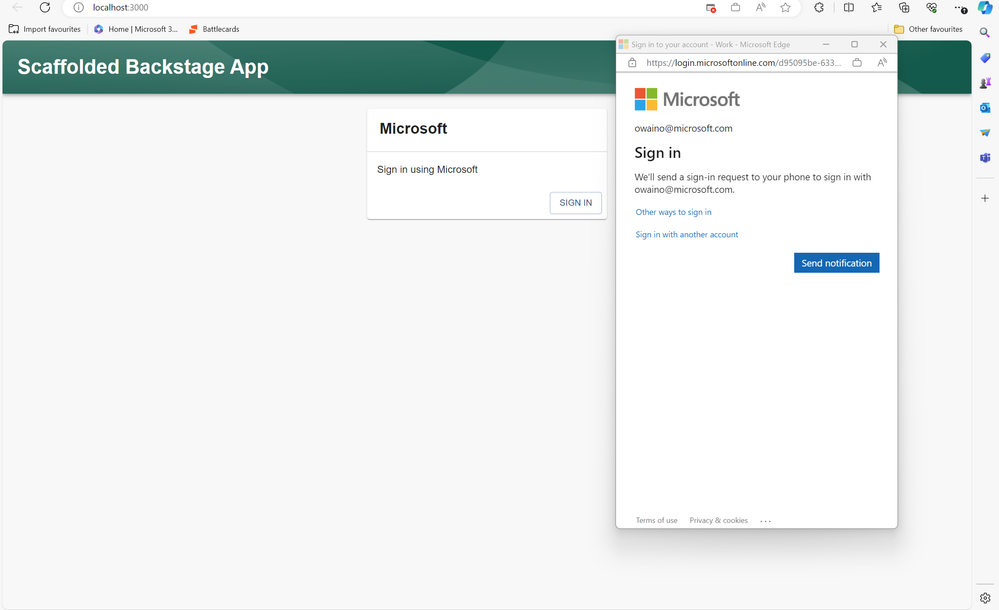Viewport: 999px width, 610px height.
Task: Click the lock icon in the sign-in popup
Action: [632, 62]
